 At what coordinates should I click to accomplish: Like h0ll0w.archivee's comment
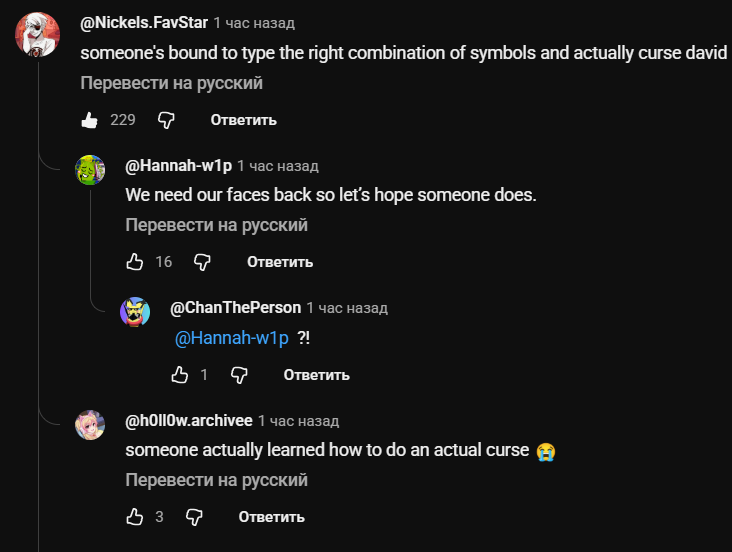pos(135,517)
